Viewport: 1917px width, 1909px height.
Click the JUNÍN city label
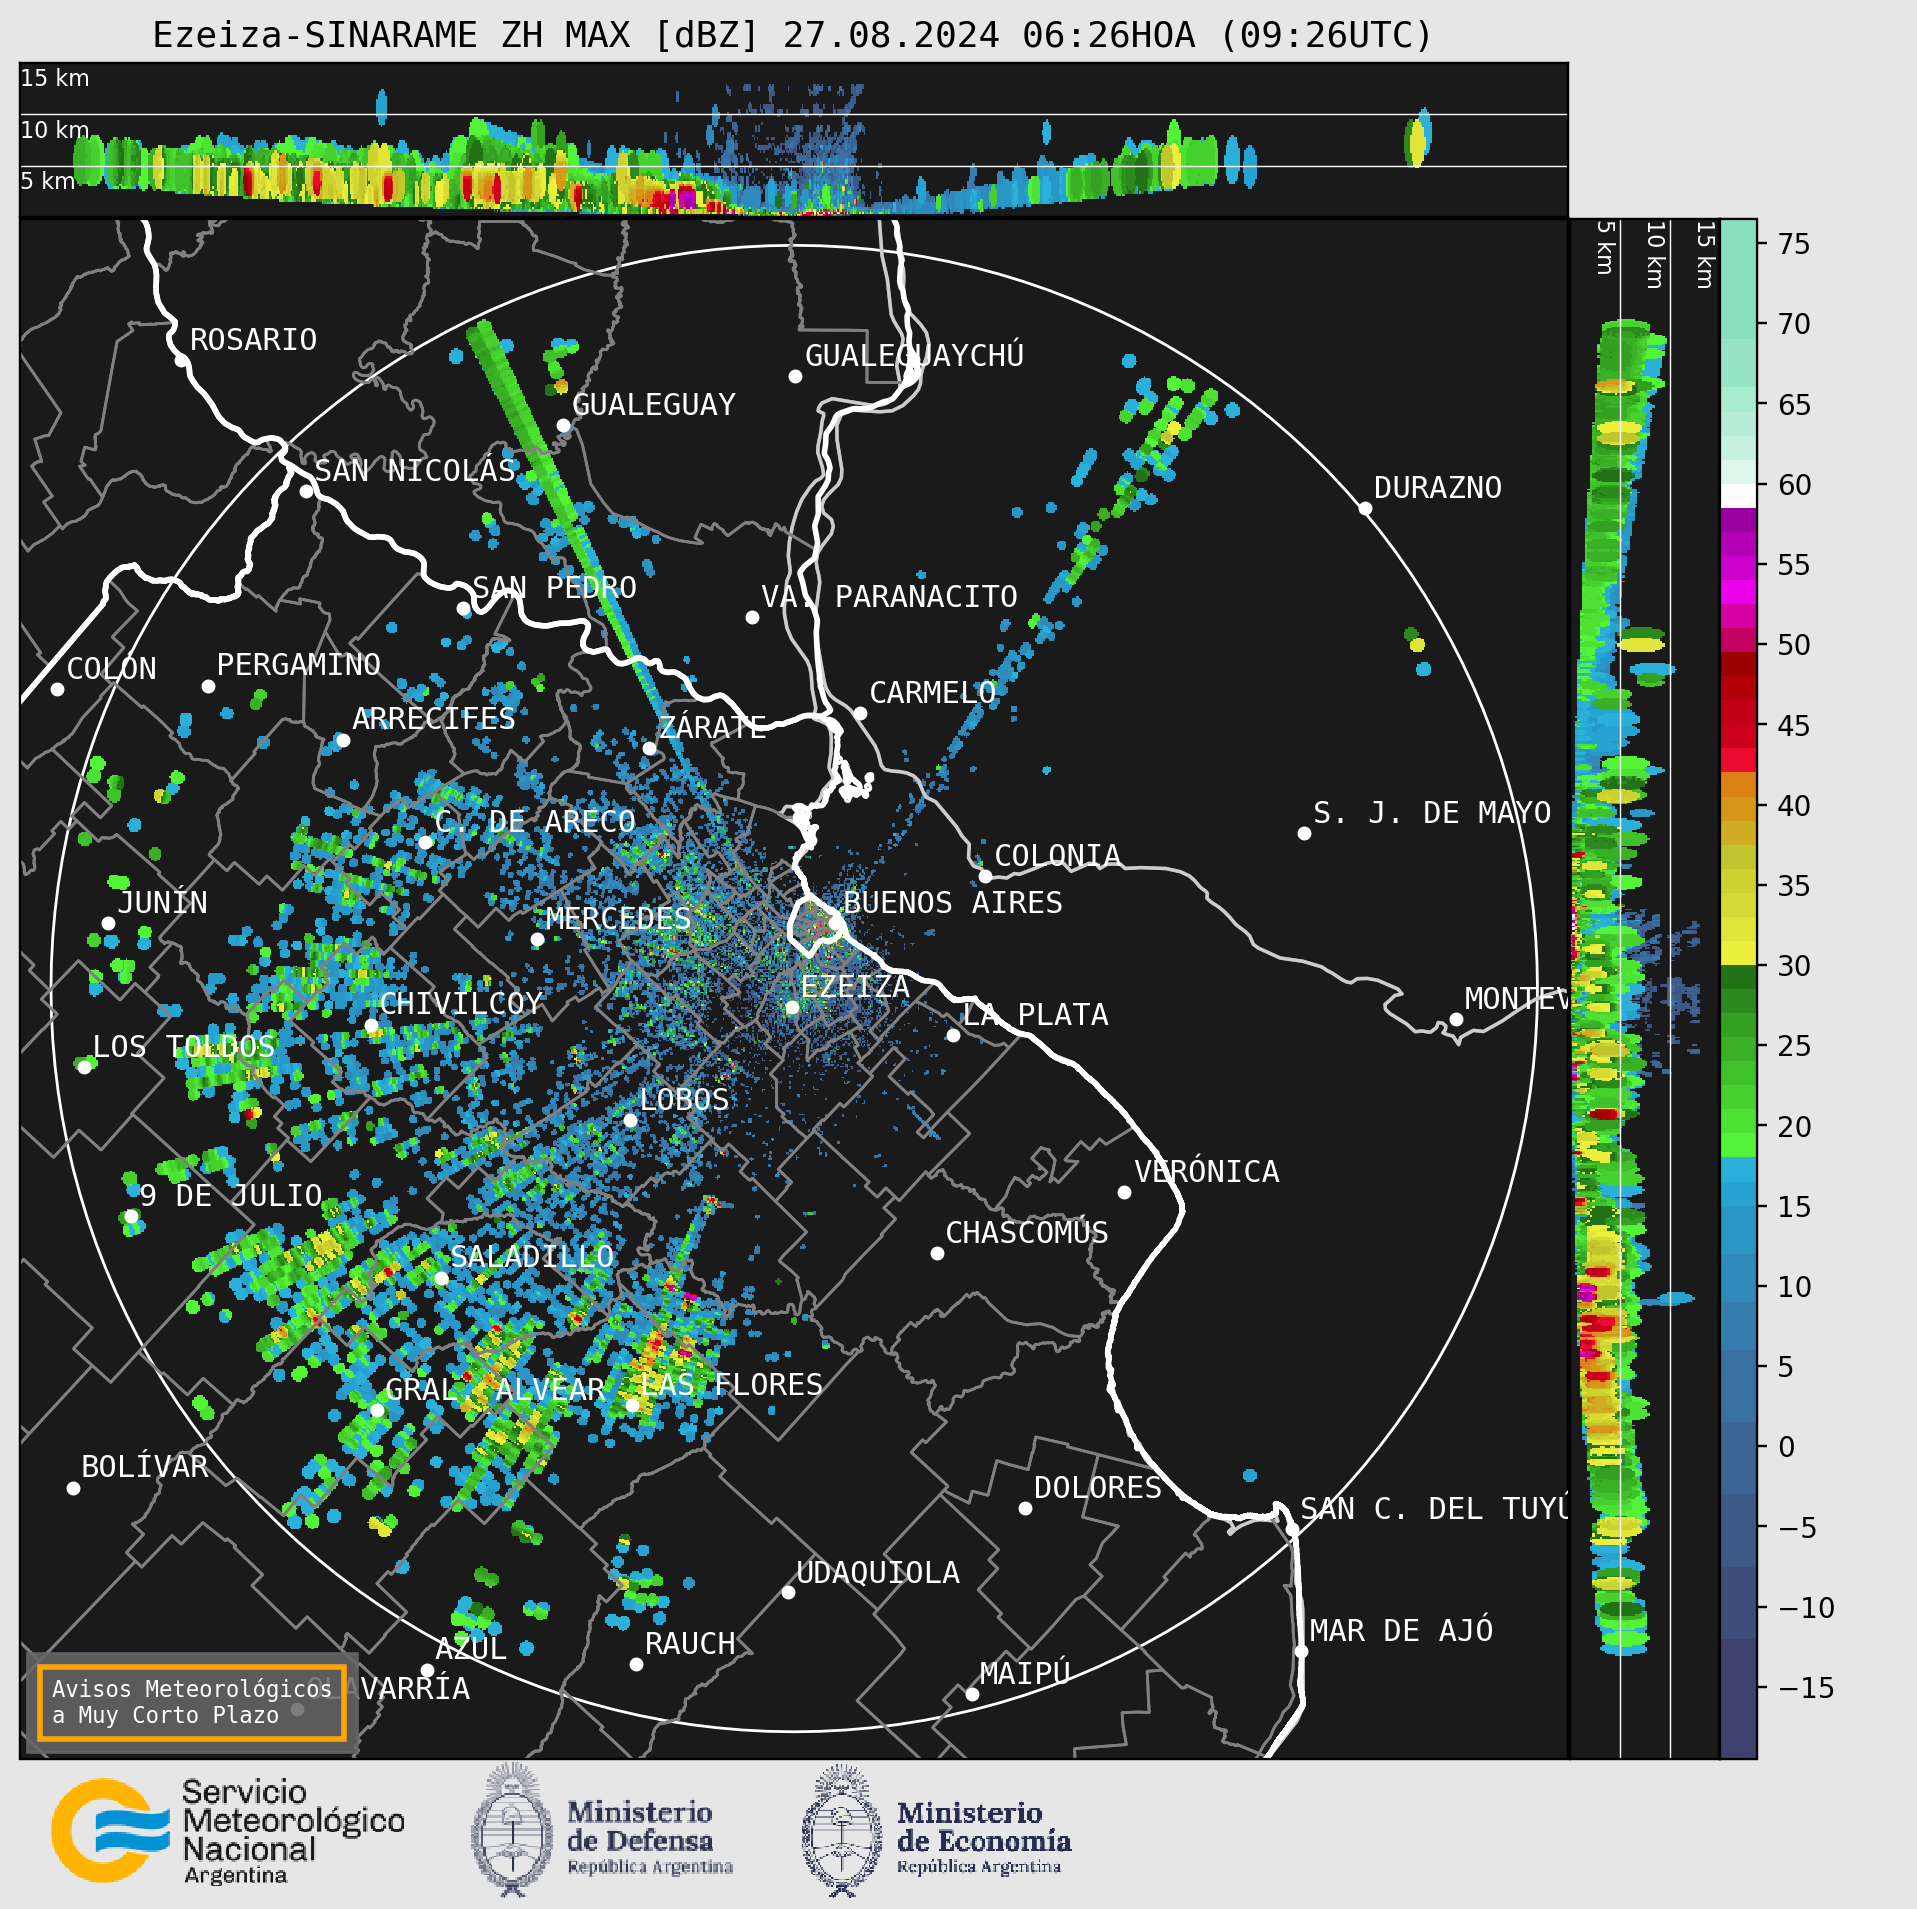point(162,902)
